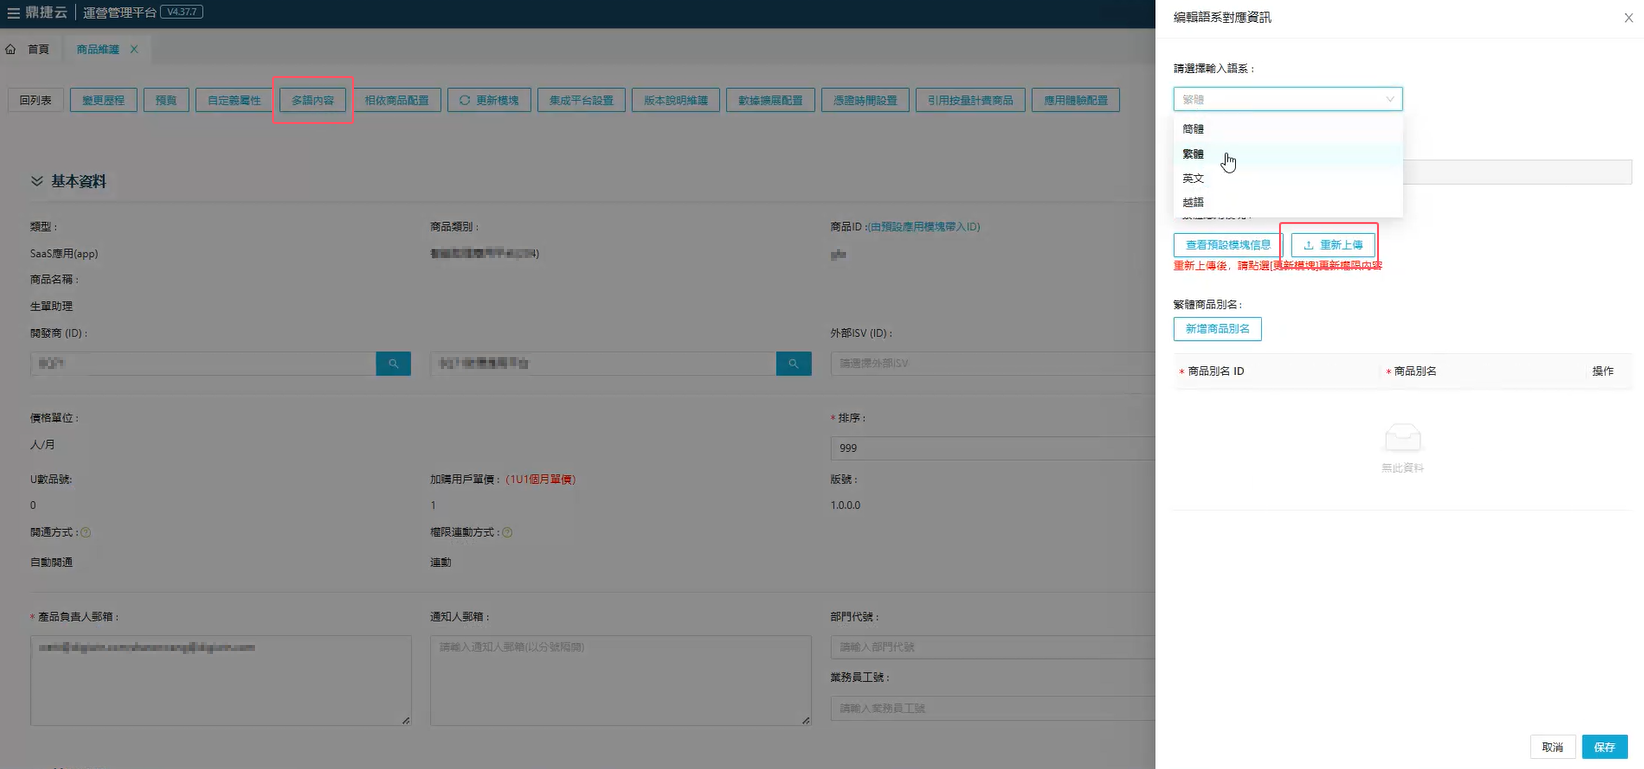The width and height of the screenshot is (1644, 769).
Task: Click the V4.37.7 version badge
Action: pyautogui.click(x=182, y=12)
